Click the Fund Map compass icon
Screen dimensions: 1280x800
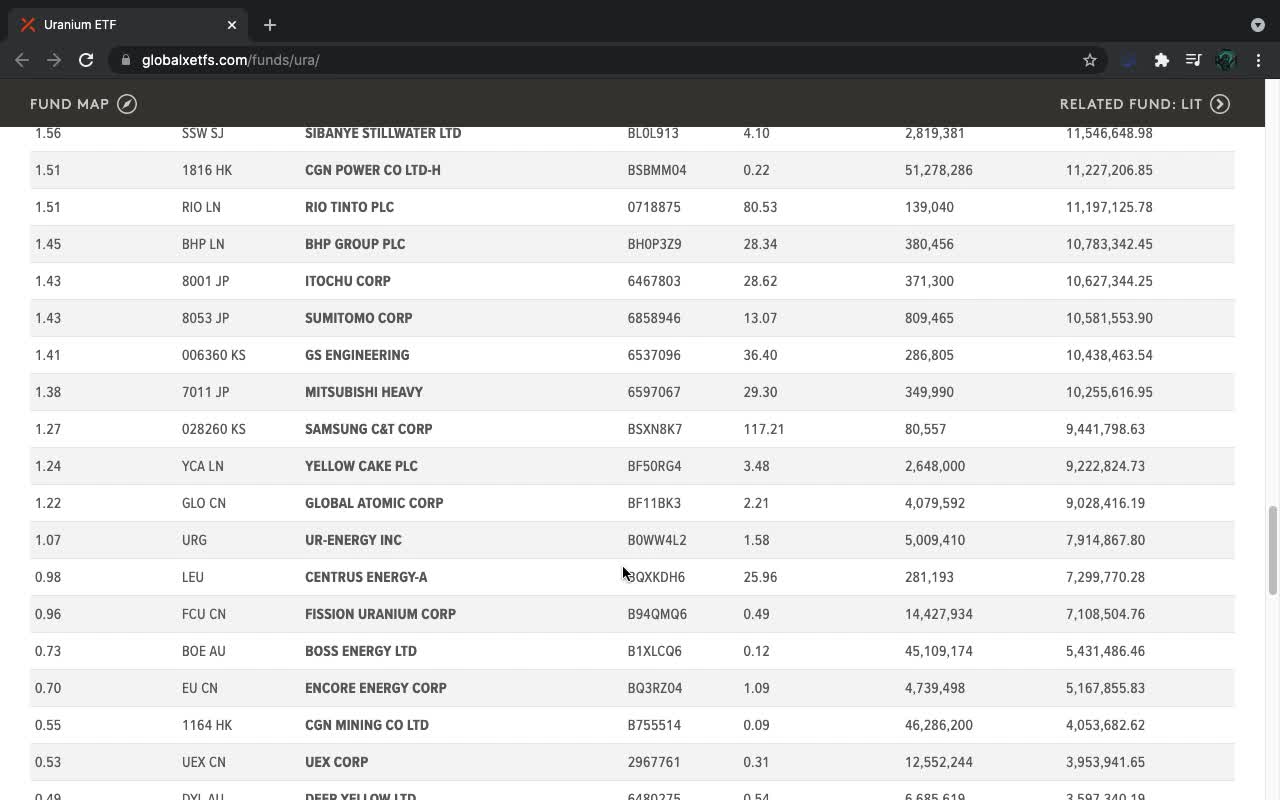[x=127, y=104]
